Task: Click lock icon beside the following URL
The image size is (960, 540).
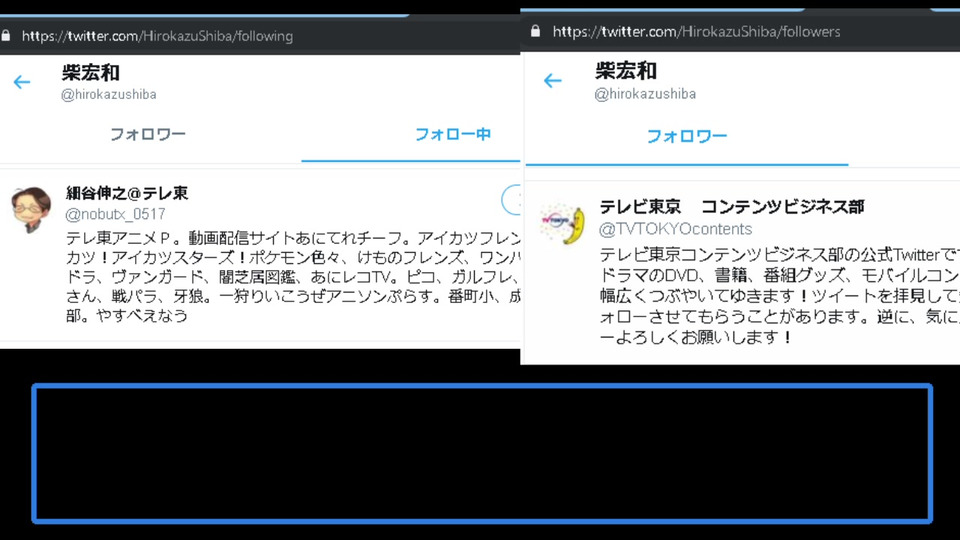Action: pyautogui.click(x=6, y=36)
